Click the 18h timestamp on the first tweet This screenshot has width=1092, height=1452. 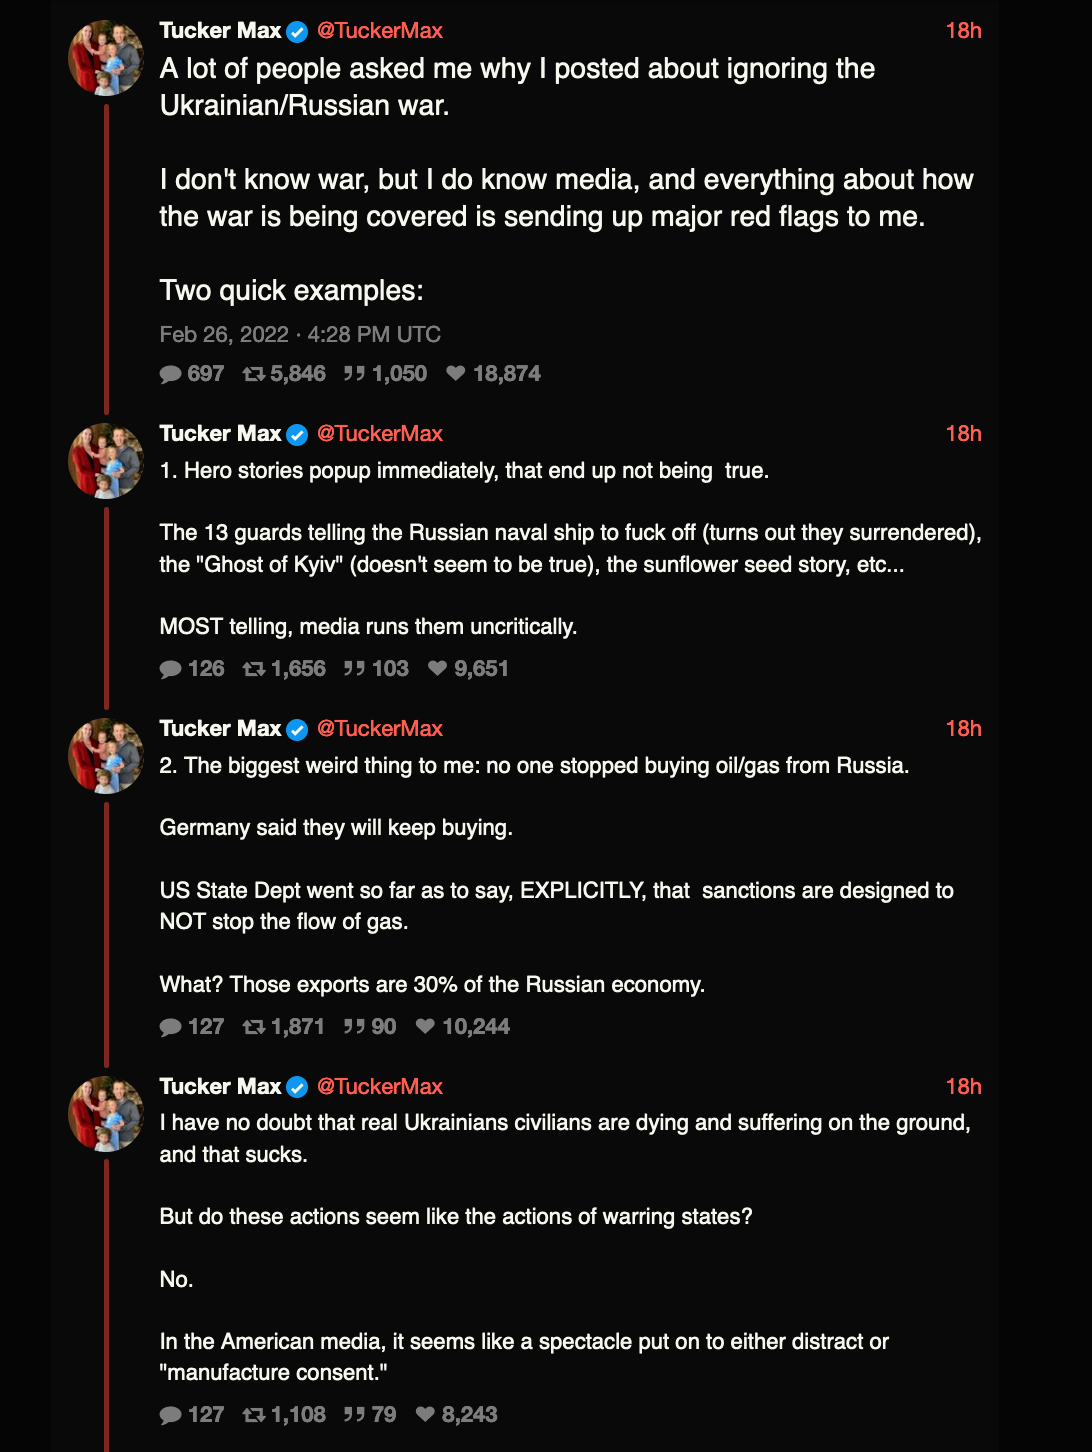tap(963, 31)
